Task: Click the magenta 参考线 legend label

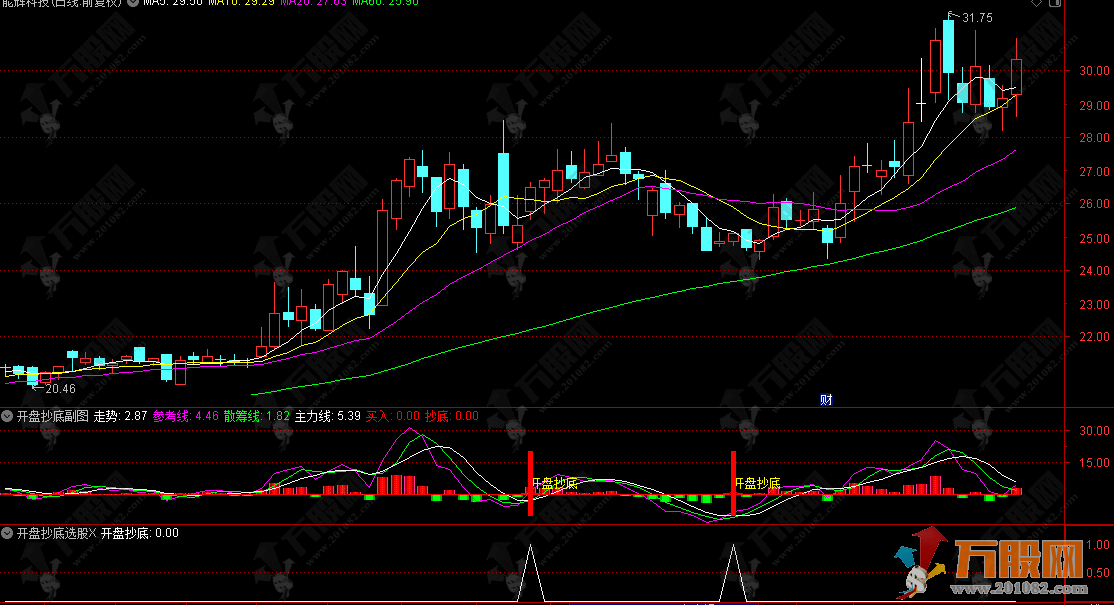Action: [185, 415]
